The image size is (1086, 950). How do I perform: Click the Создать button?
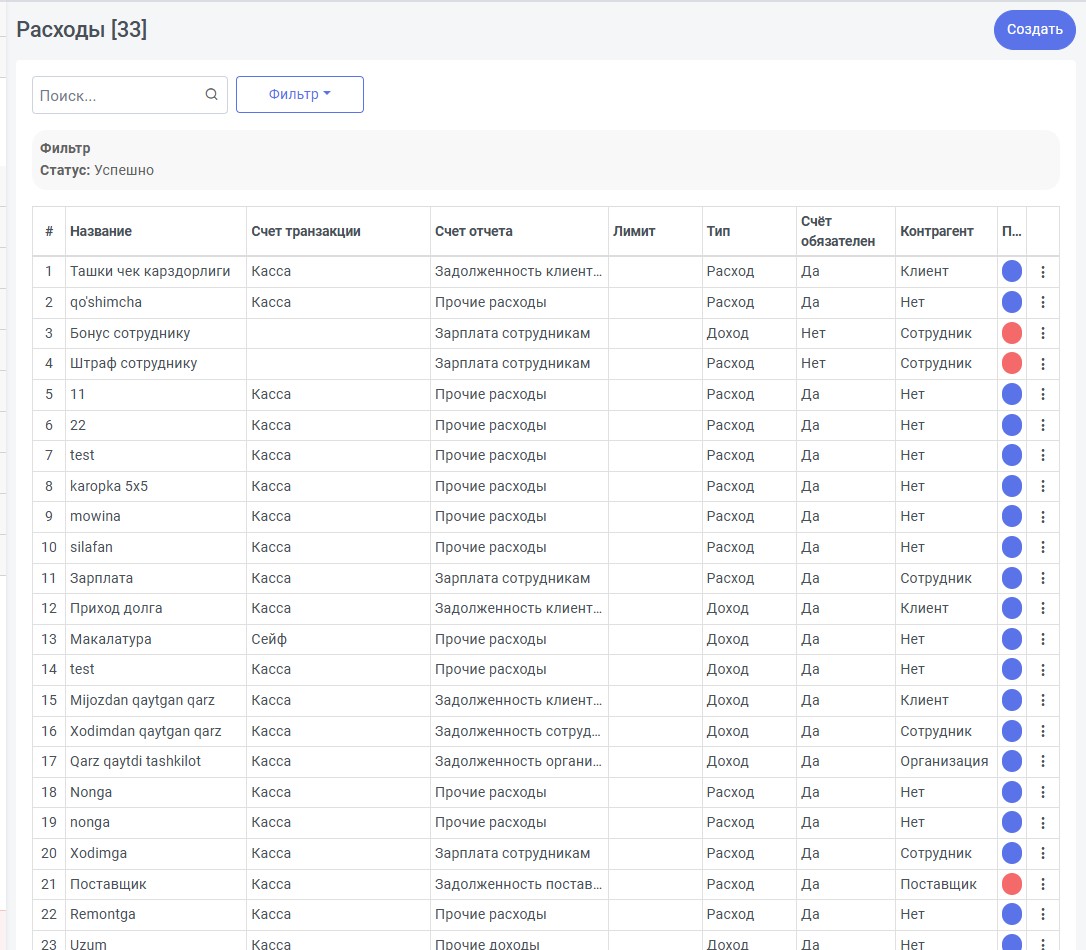tap(1034, 30)
